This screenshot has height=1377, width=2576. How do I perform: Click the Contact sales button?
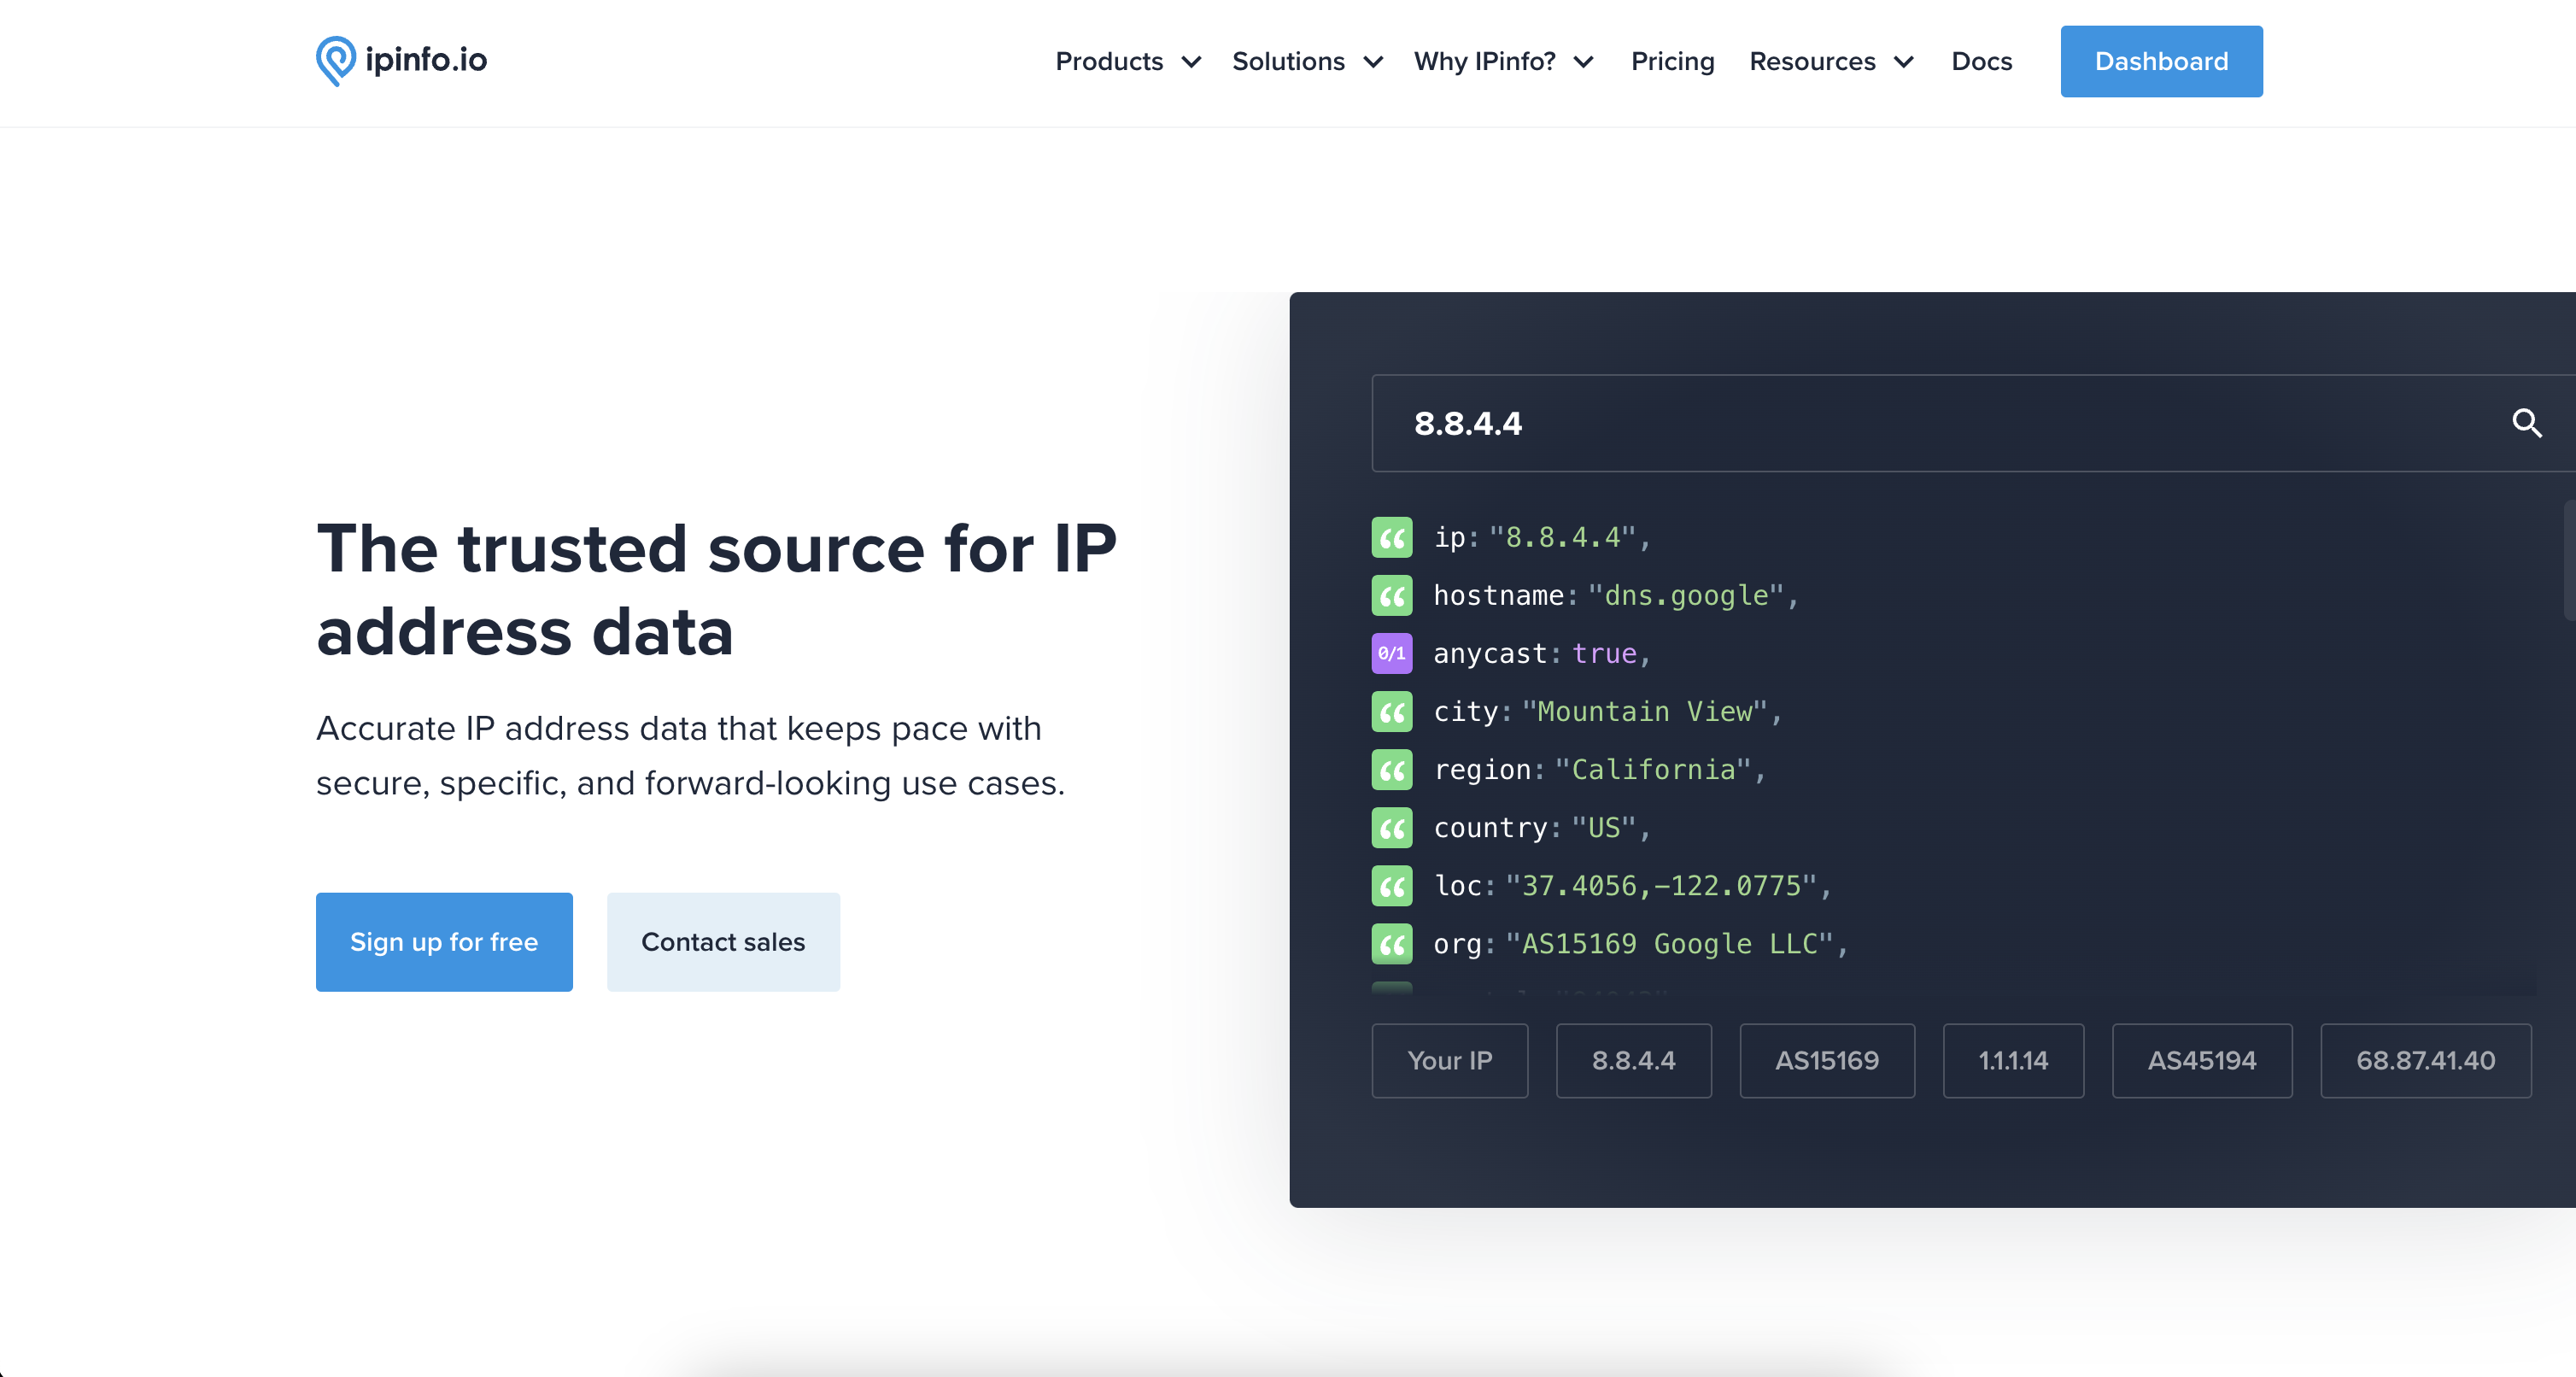point(723,941)
